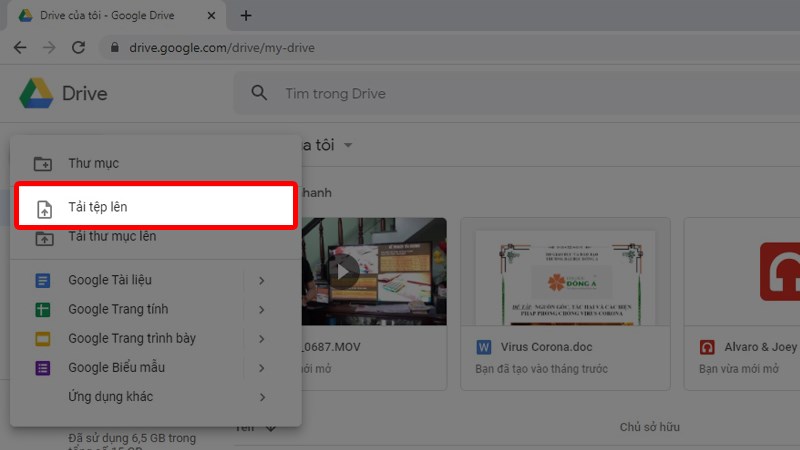Go back using browser back arrow
The image size is (800, 450).
(x=20, y=47)
